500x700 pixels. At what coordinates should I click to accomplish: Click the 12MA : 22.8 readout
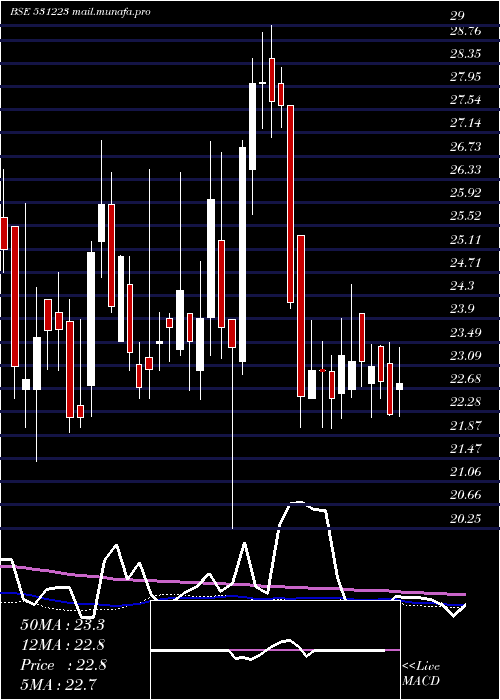(63, 645)
